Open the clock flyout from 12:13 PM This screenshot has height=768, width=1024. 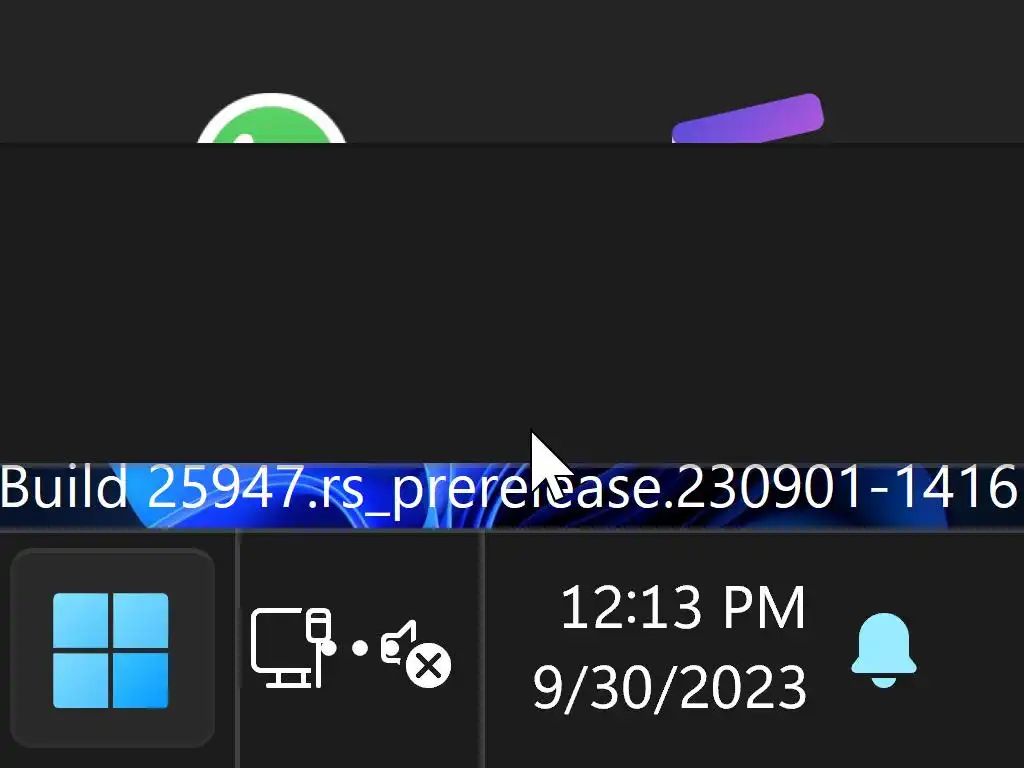[x=682, y=608]
